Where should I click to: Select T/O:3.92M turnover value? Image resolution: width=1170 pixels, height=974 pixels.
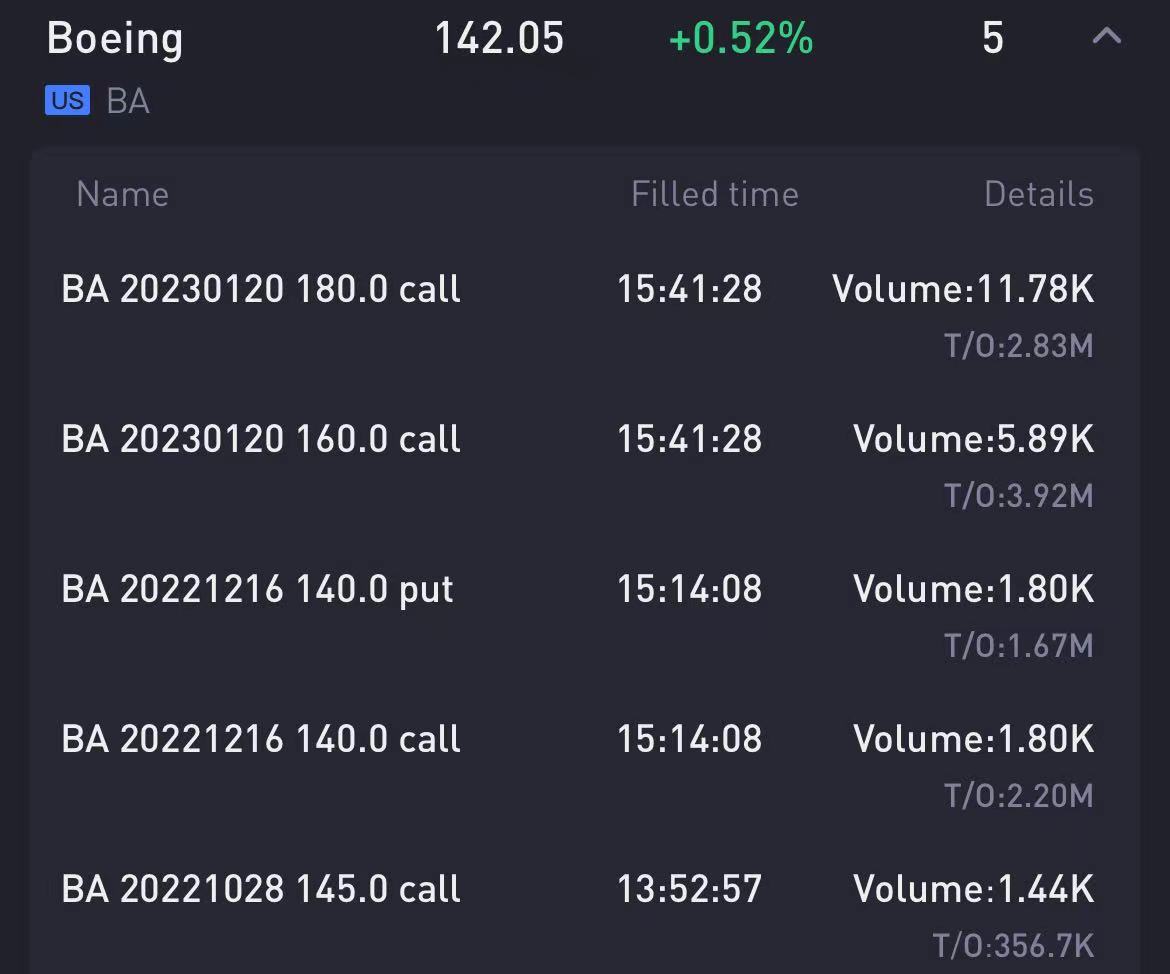pos(1019,496)
